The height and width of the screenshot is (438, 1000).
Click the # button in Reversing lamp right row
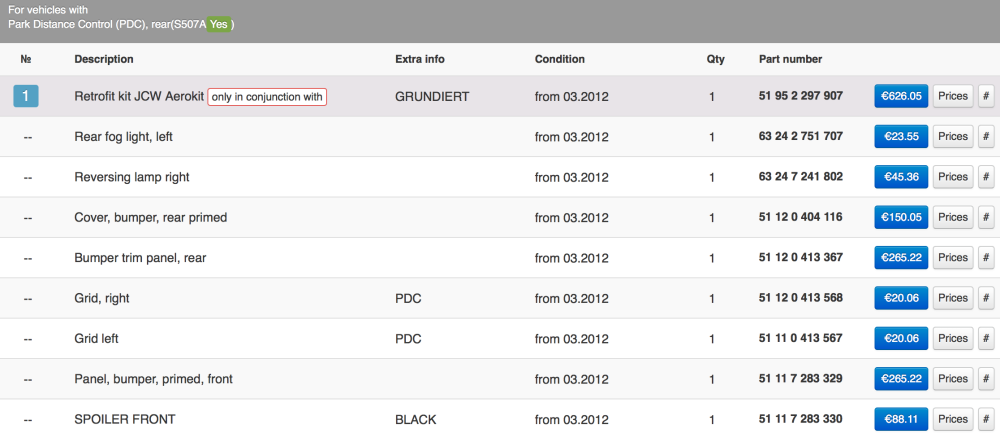(985, 177)
